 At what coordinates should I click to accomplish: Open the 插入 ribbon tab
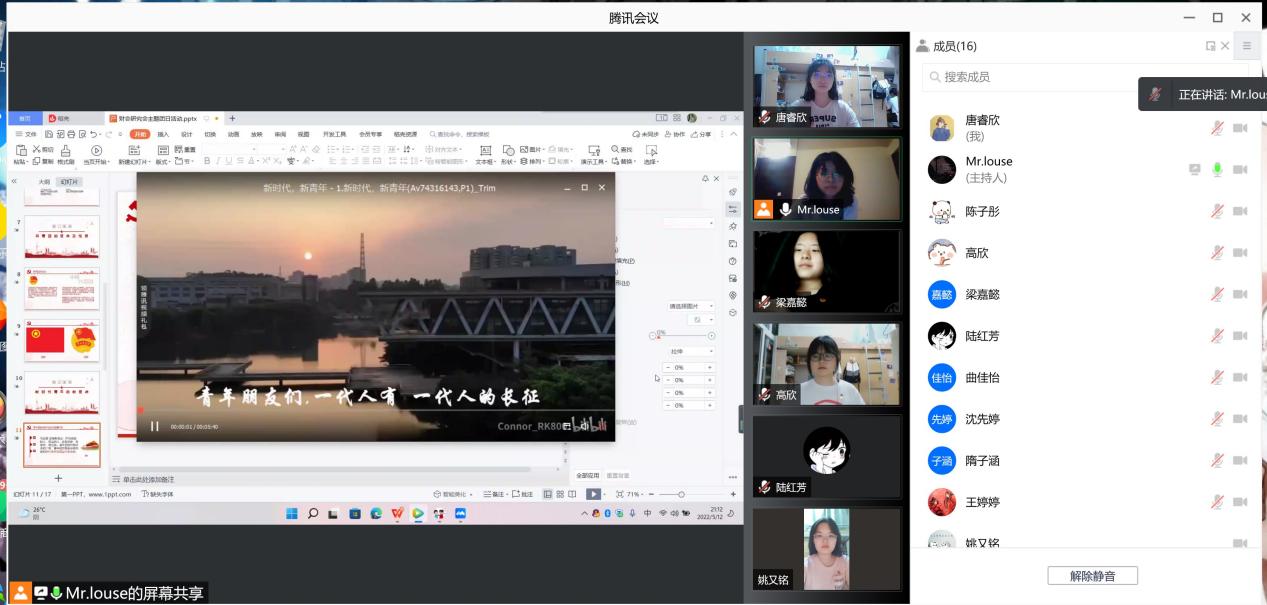[163, 134]
